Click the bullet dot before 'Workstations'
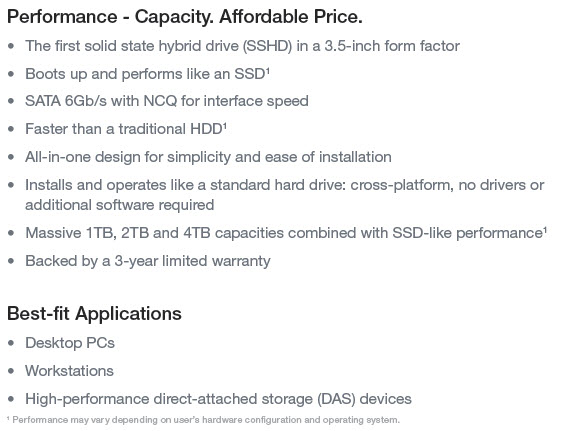 (11, 371)
